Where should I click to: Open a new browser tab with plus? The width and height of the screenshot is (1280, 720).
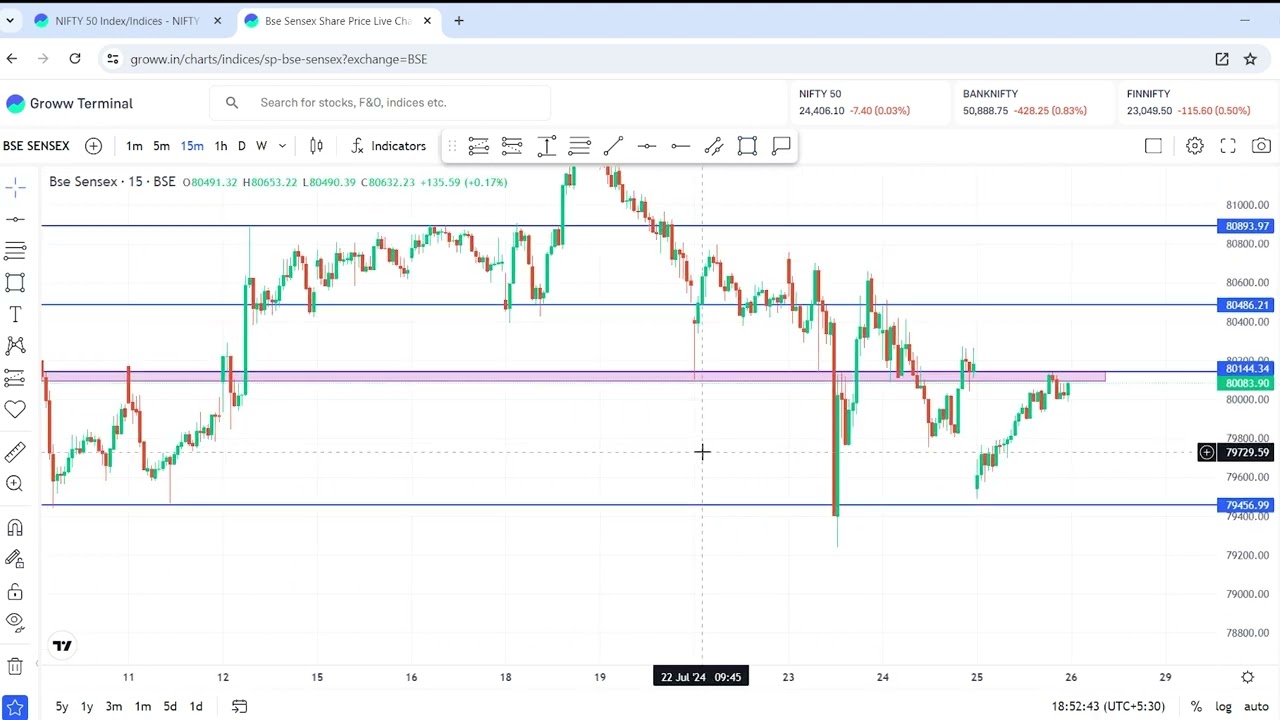(x=459, y=21)
